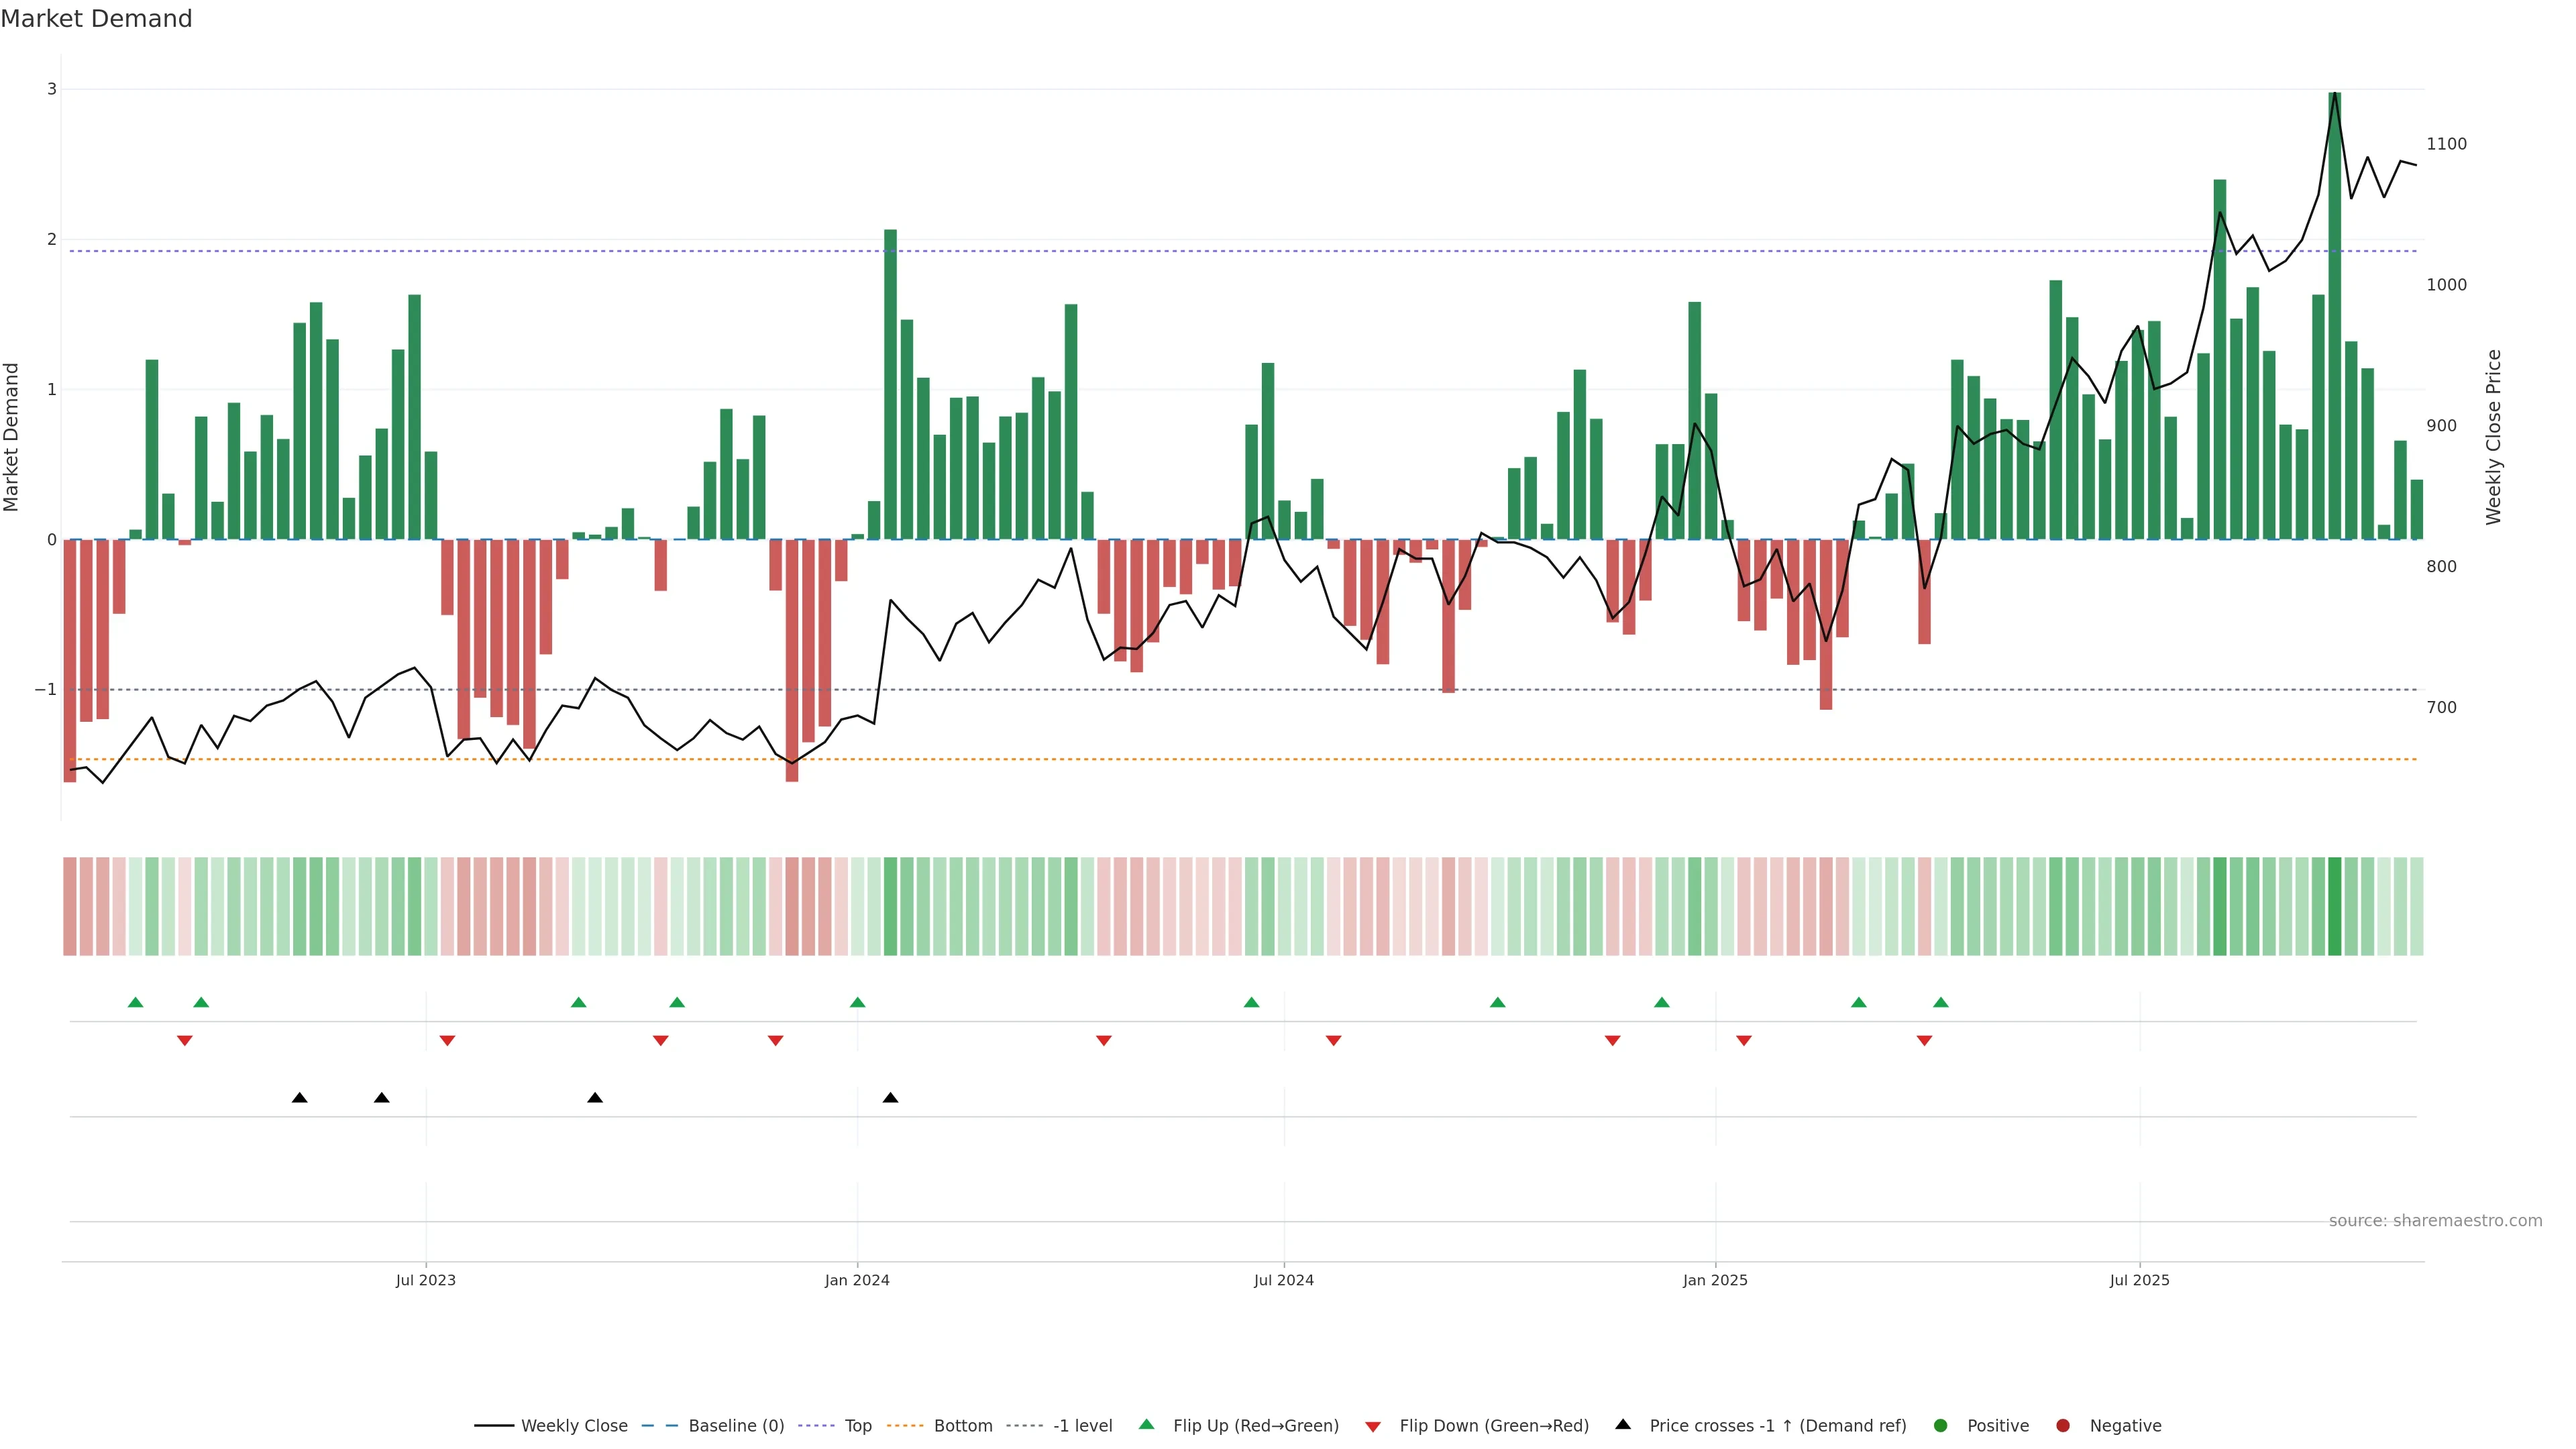Click black triangle marker near Jan 2024
The height and width of the screenshot is (1449, 2576).
pos(890,1098)
